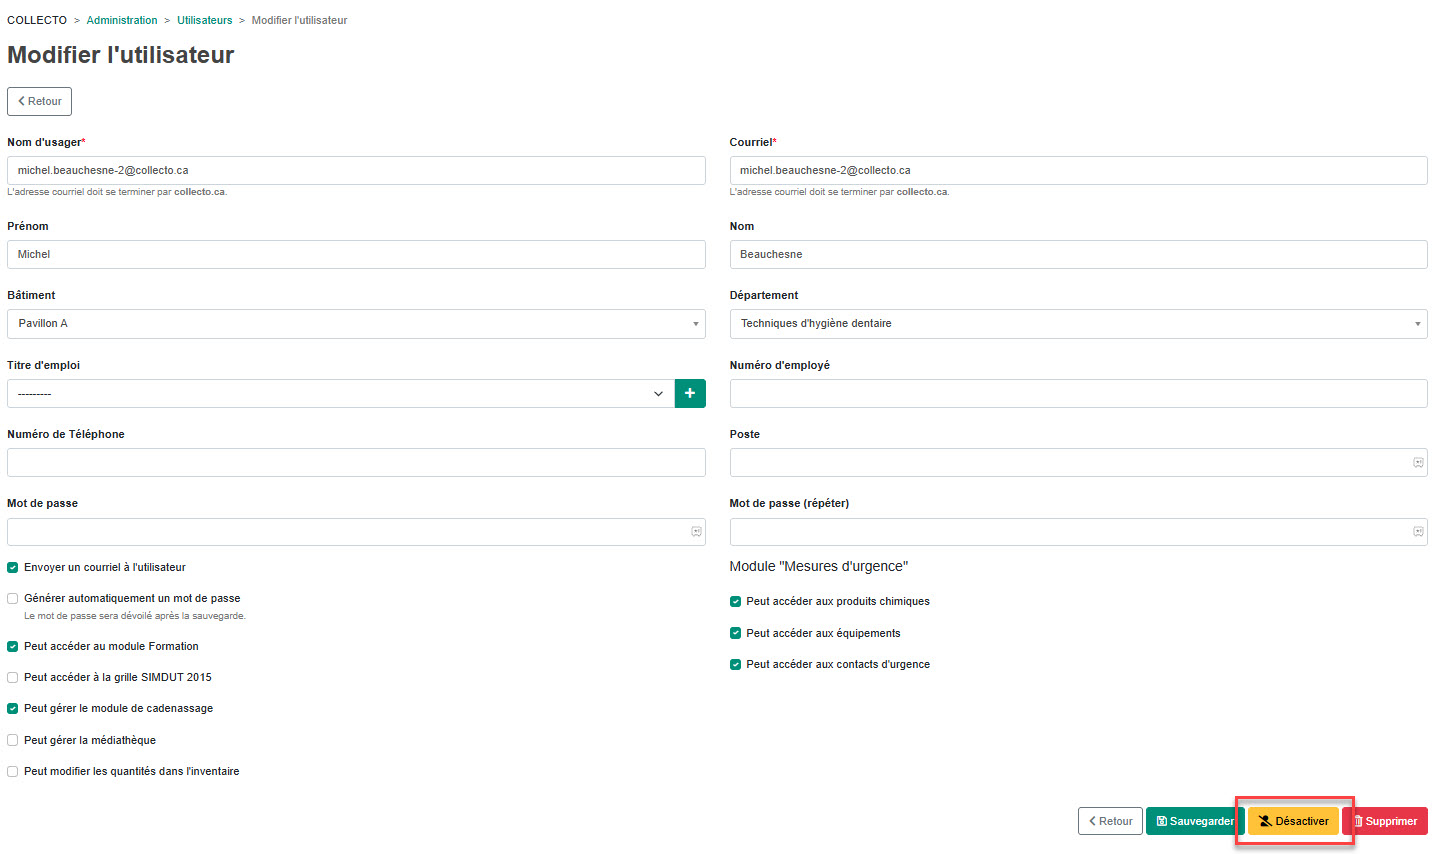Toggle Peut accéder aux produits chimiques

click(x=736, y=601)
